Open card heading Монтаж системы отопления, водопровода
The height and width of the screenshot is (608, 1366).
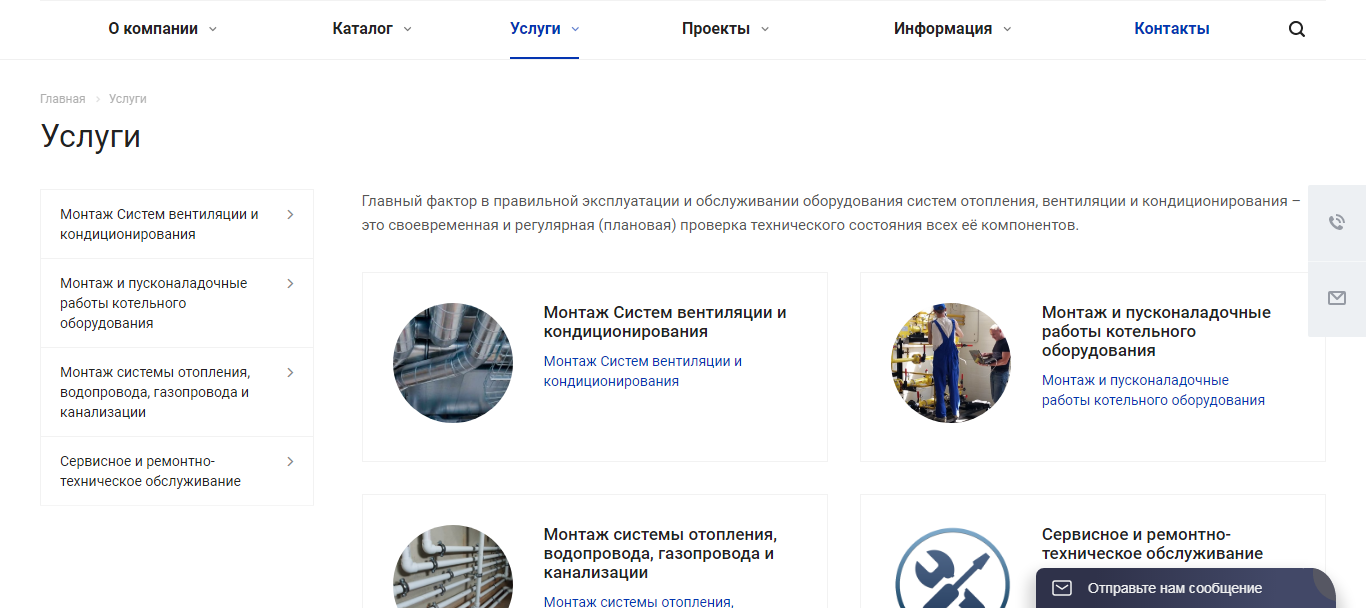[x=660, y=553]
